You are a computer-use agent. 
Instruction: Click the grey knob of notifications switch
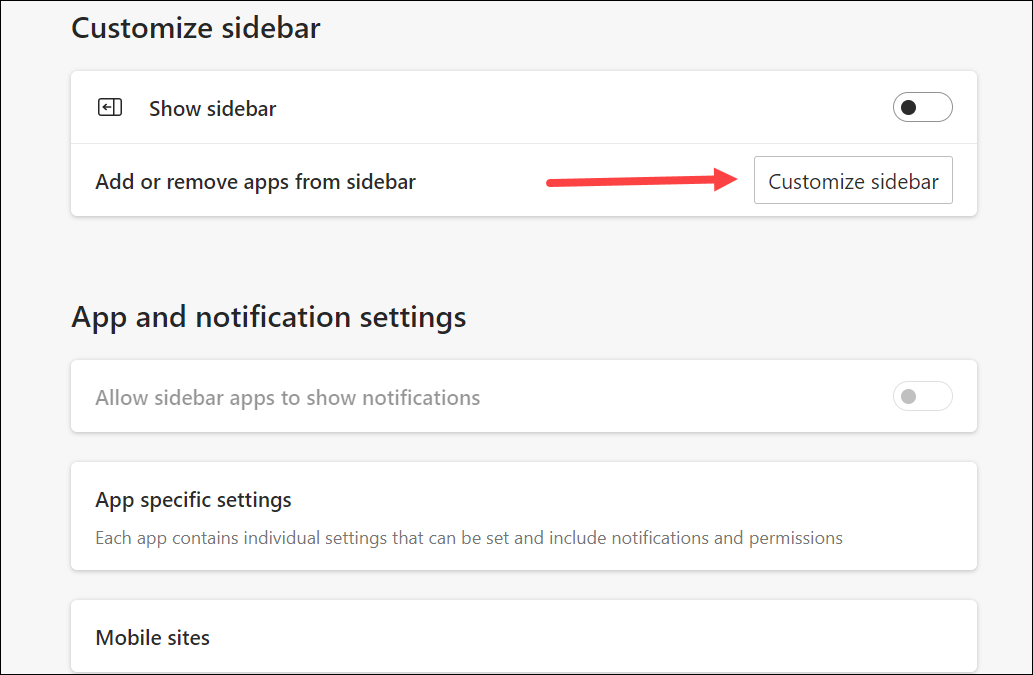coord(908,396)
